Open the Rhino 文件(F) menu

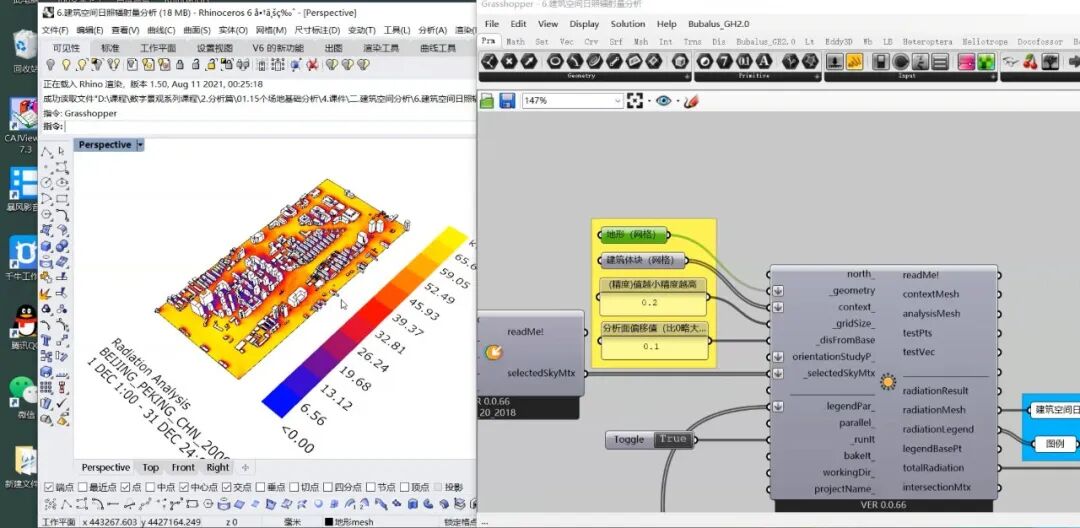(54, 30)
